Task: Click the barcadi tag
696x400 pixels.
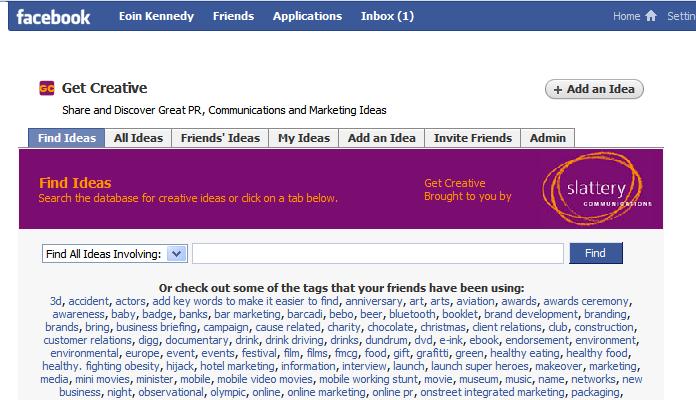Action: [304, 314]
